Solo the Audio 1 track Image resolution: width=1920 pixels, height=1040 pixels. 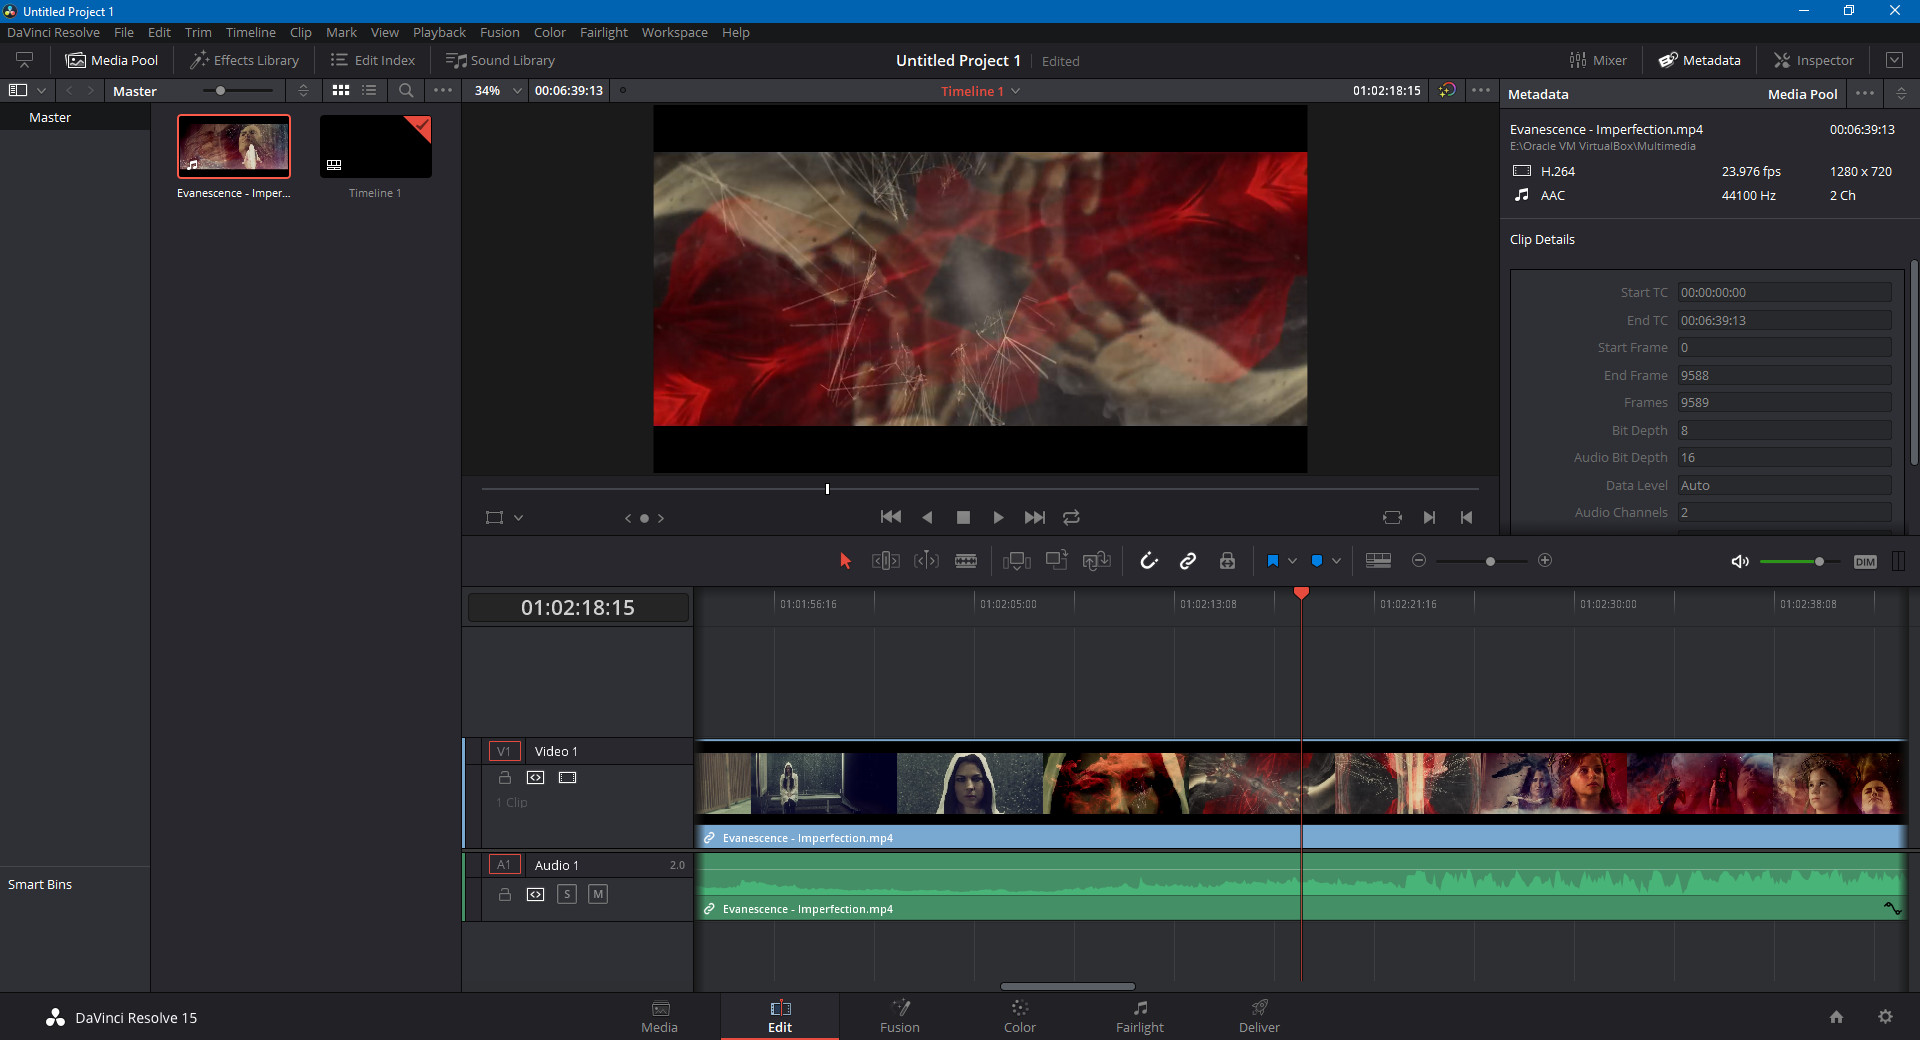[567, 894]
